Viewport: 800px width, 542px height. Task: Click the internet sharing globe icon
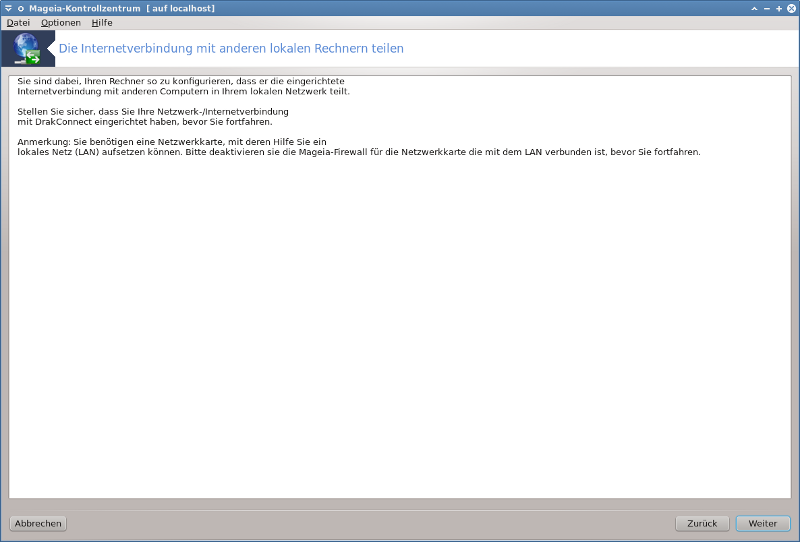click(28, 48)
